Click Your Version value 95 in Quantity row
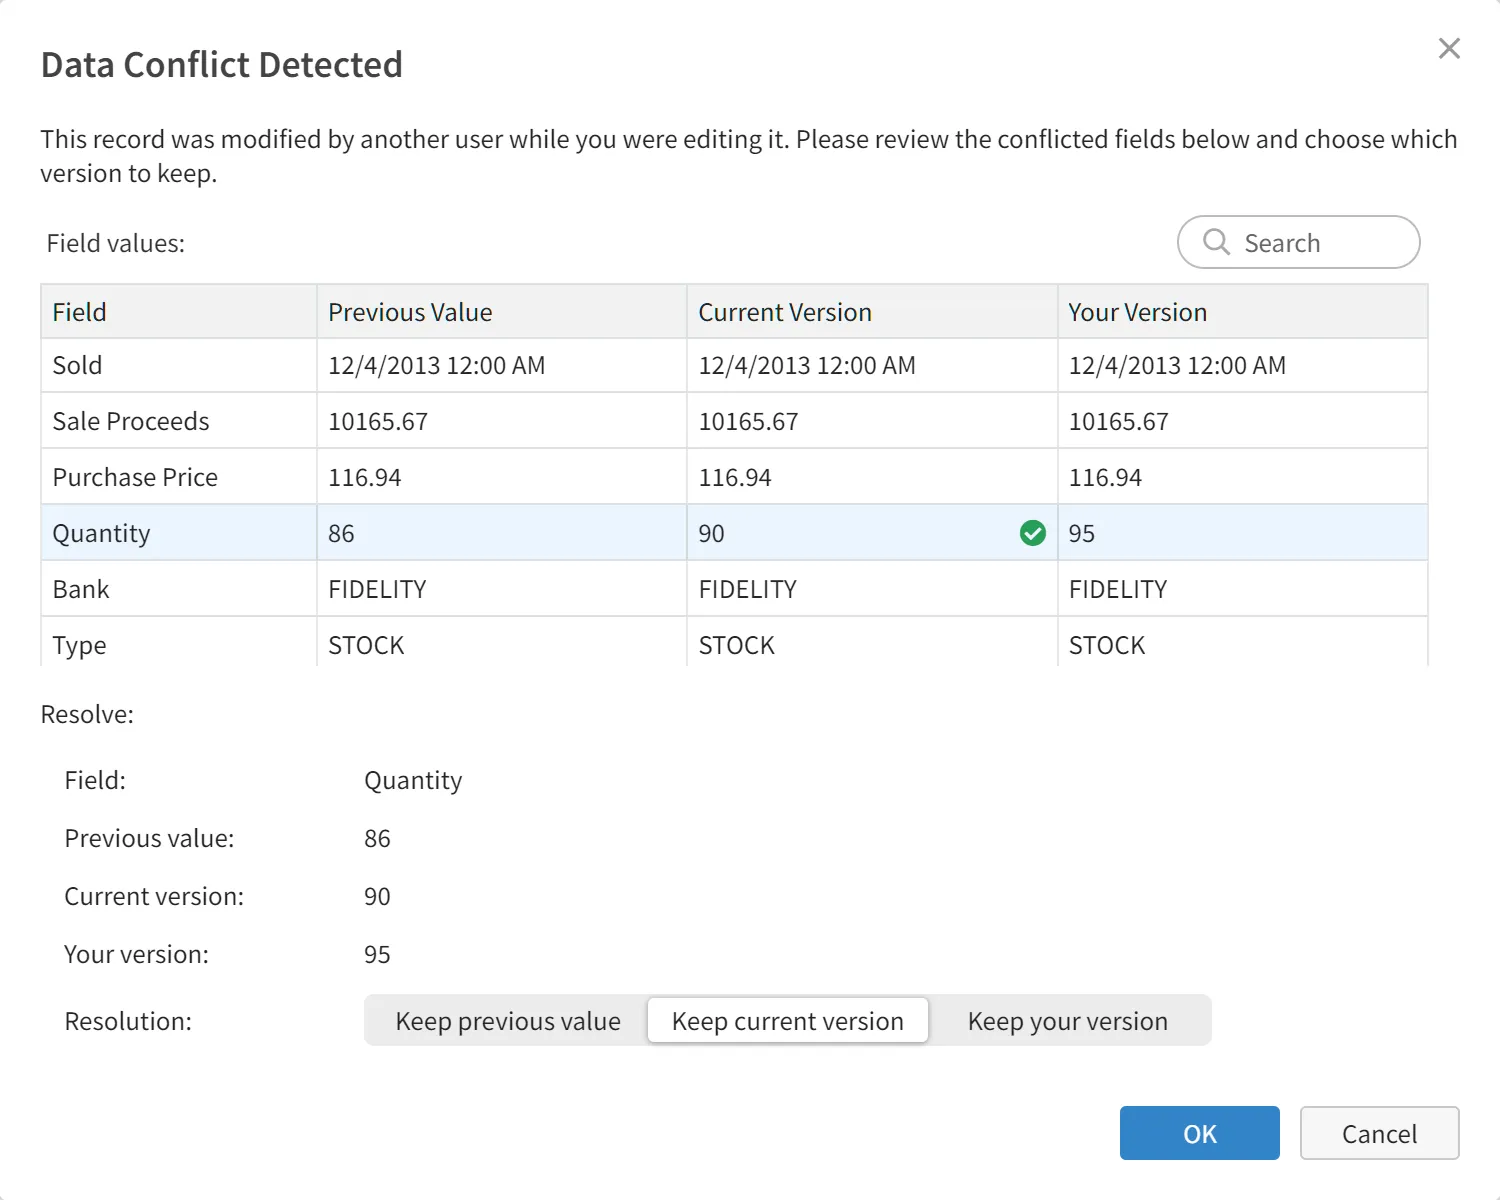Image resolution: width=1500 pixels, height=1200 pixels. 1081,534
